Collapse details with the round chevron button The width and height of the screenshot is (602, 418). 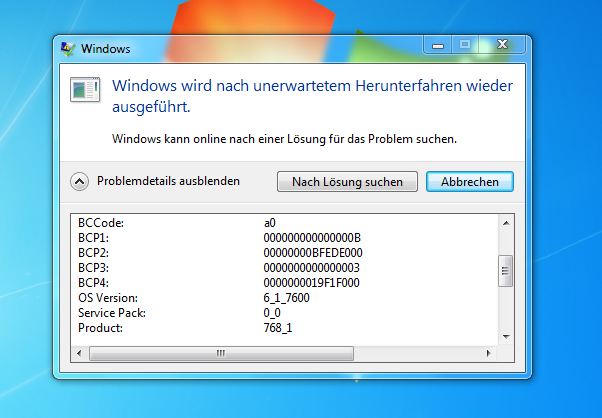[x=79, y=181]
